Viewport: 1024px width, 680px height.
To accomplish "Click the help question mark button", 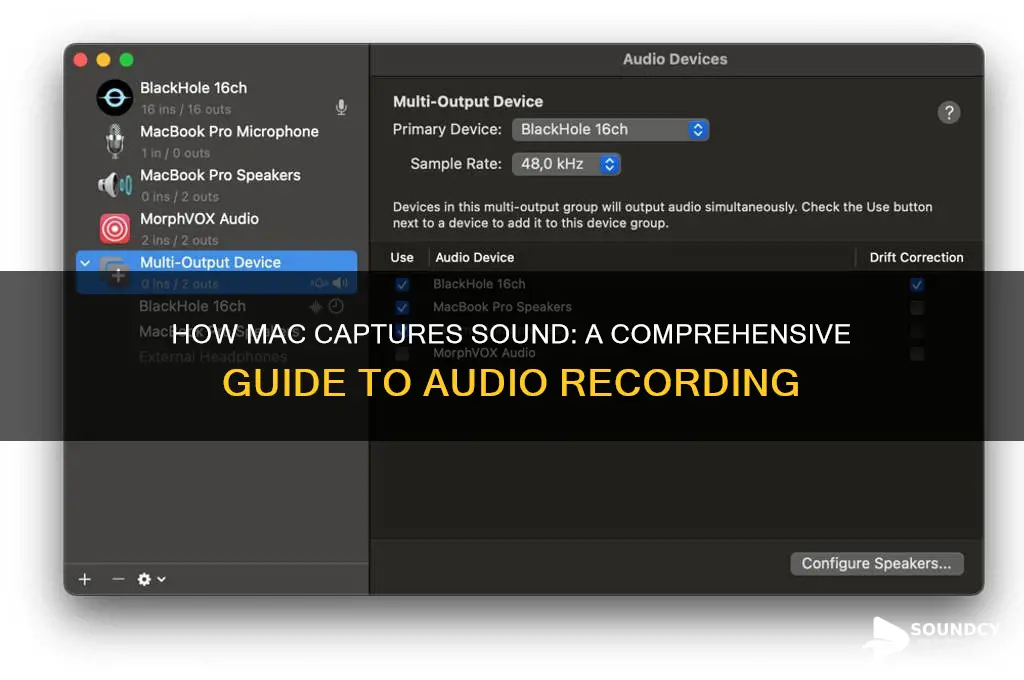I will [949, 112].
